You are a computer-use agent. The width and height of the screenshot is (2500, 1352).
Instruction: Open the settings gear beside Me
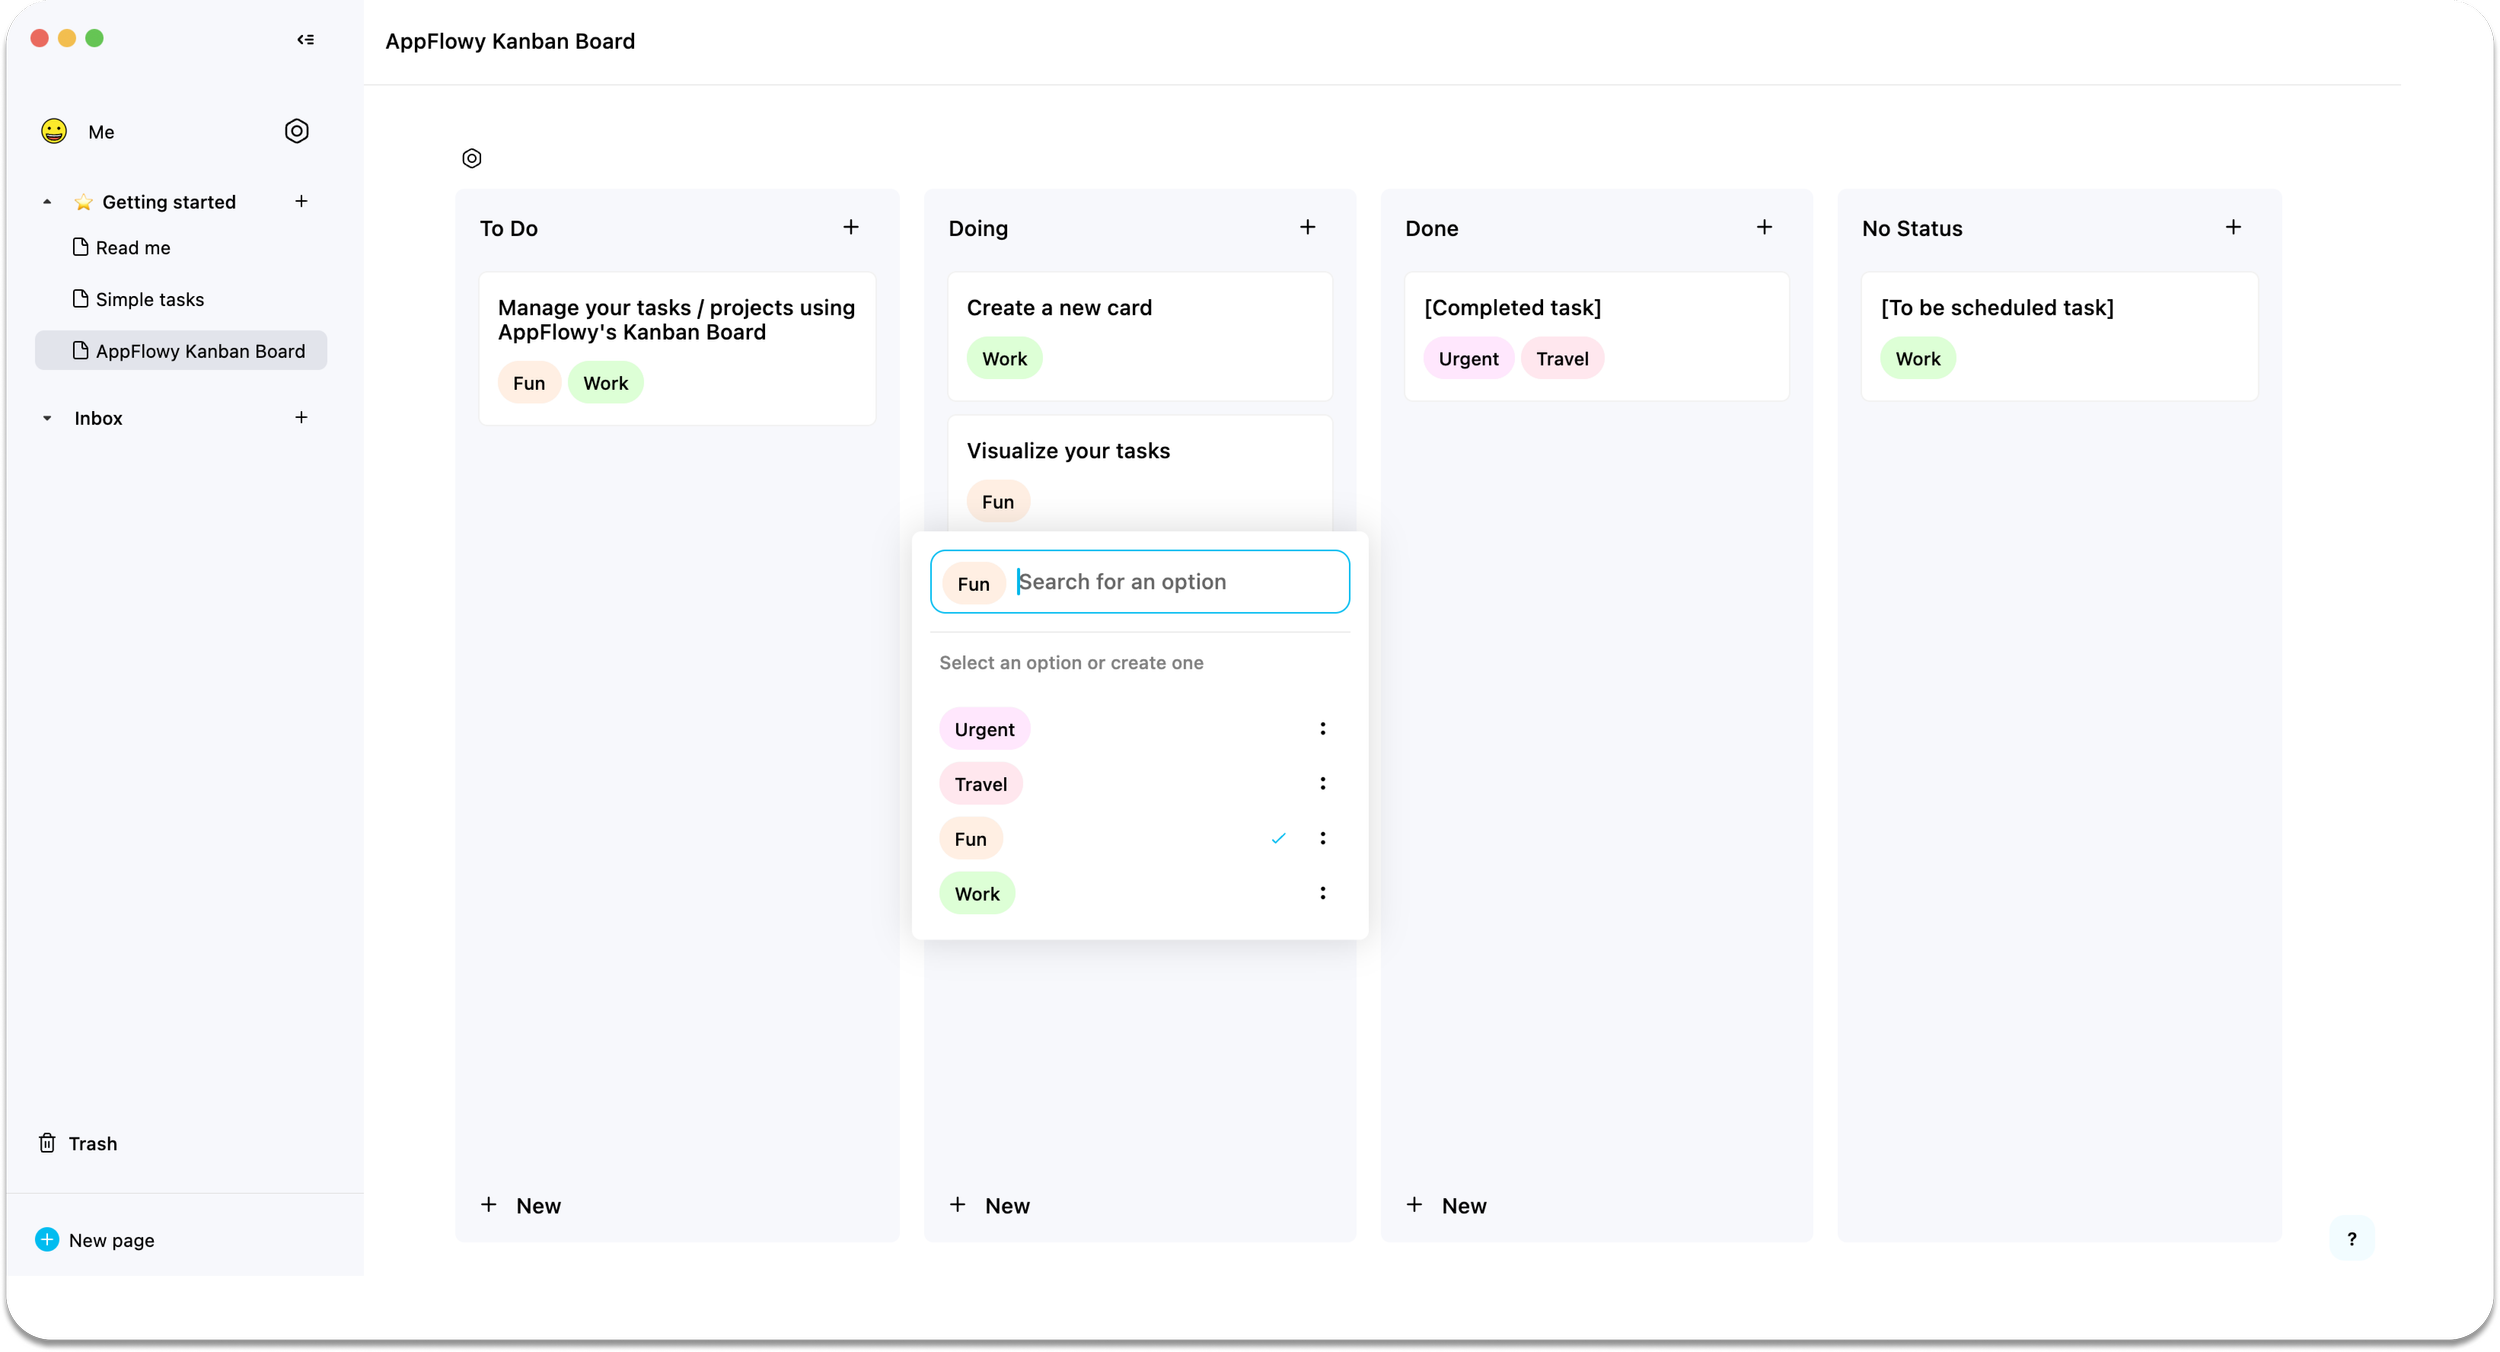point(297,131)
